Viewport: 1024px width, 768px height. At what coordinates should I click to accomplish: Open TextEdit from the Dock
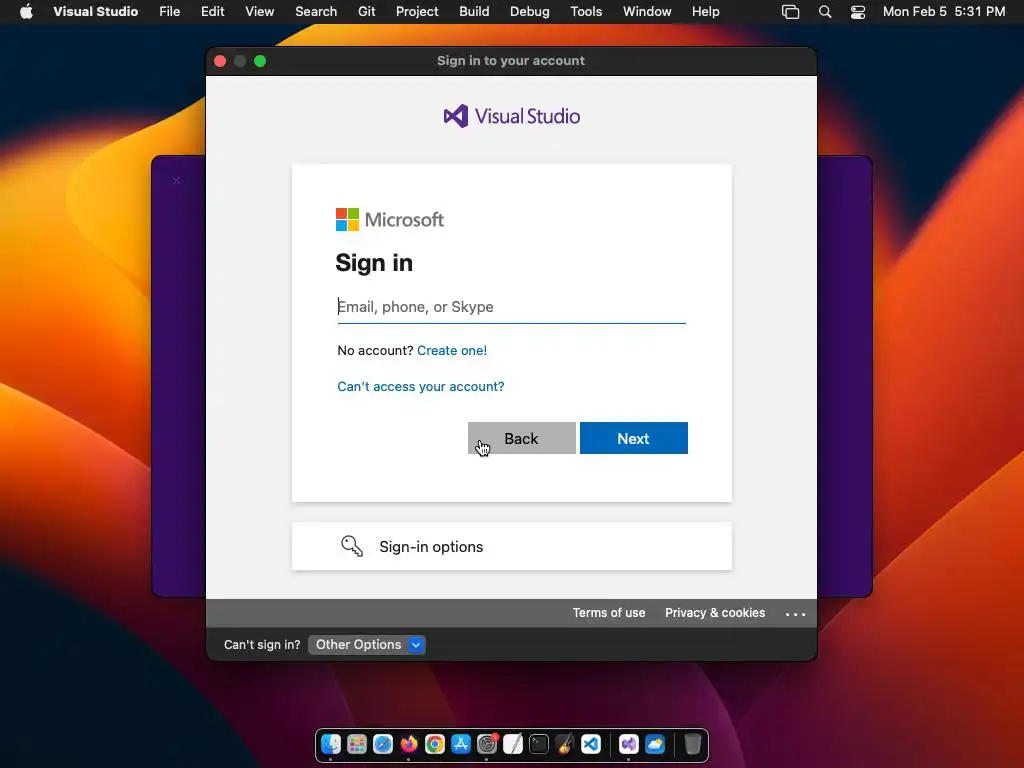click(x=513, y=744)
